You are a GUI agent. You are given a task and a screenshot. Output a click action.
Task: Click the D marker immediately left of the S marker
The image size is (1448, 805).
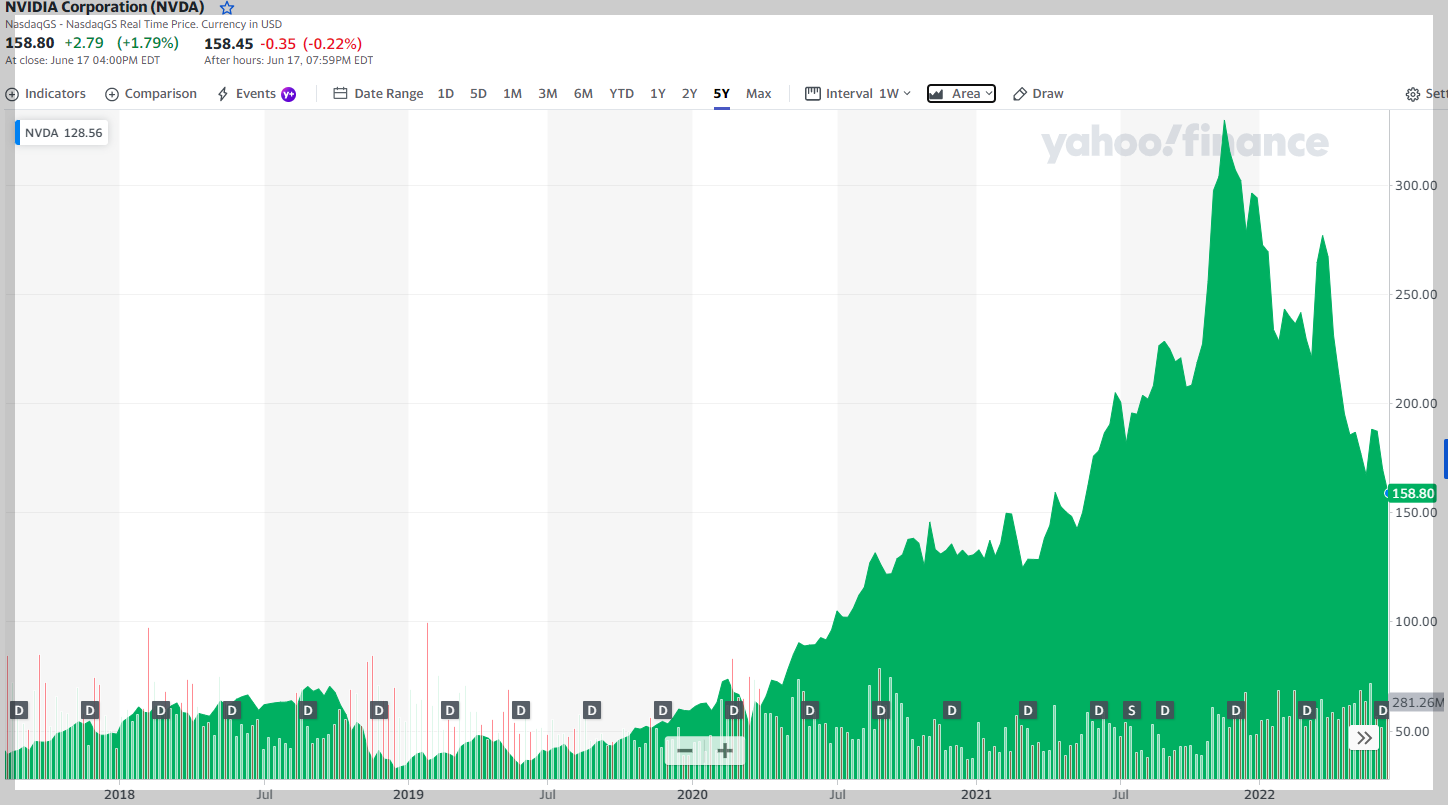pyautogui.click(x=1099, y=710)
